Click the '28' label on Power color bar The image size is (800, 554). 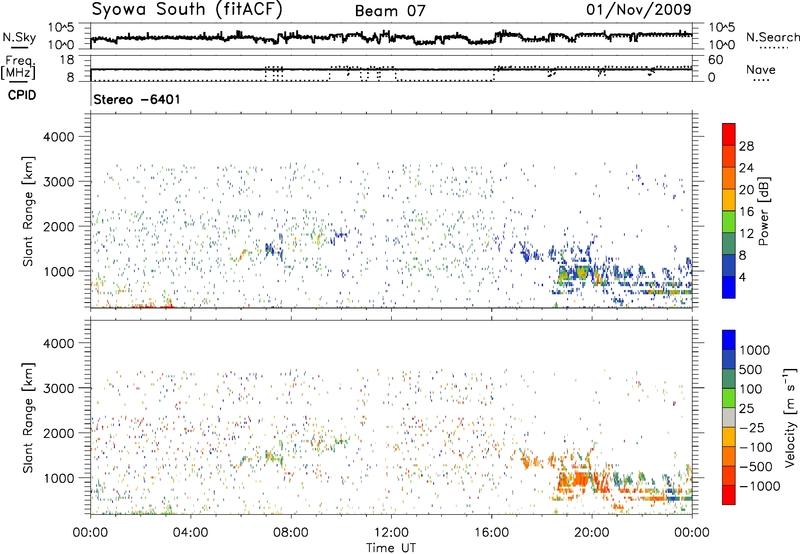(x=746, y=146)
